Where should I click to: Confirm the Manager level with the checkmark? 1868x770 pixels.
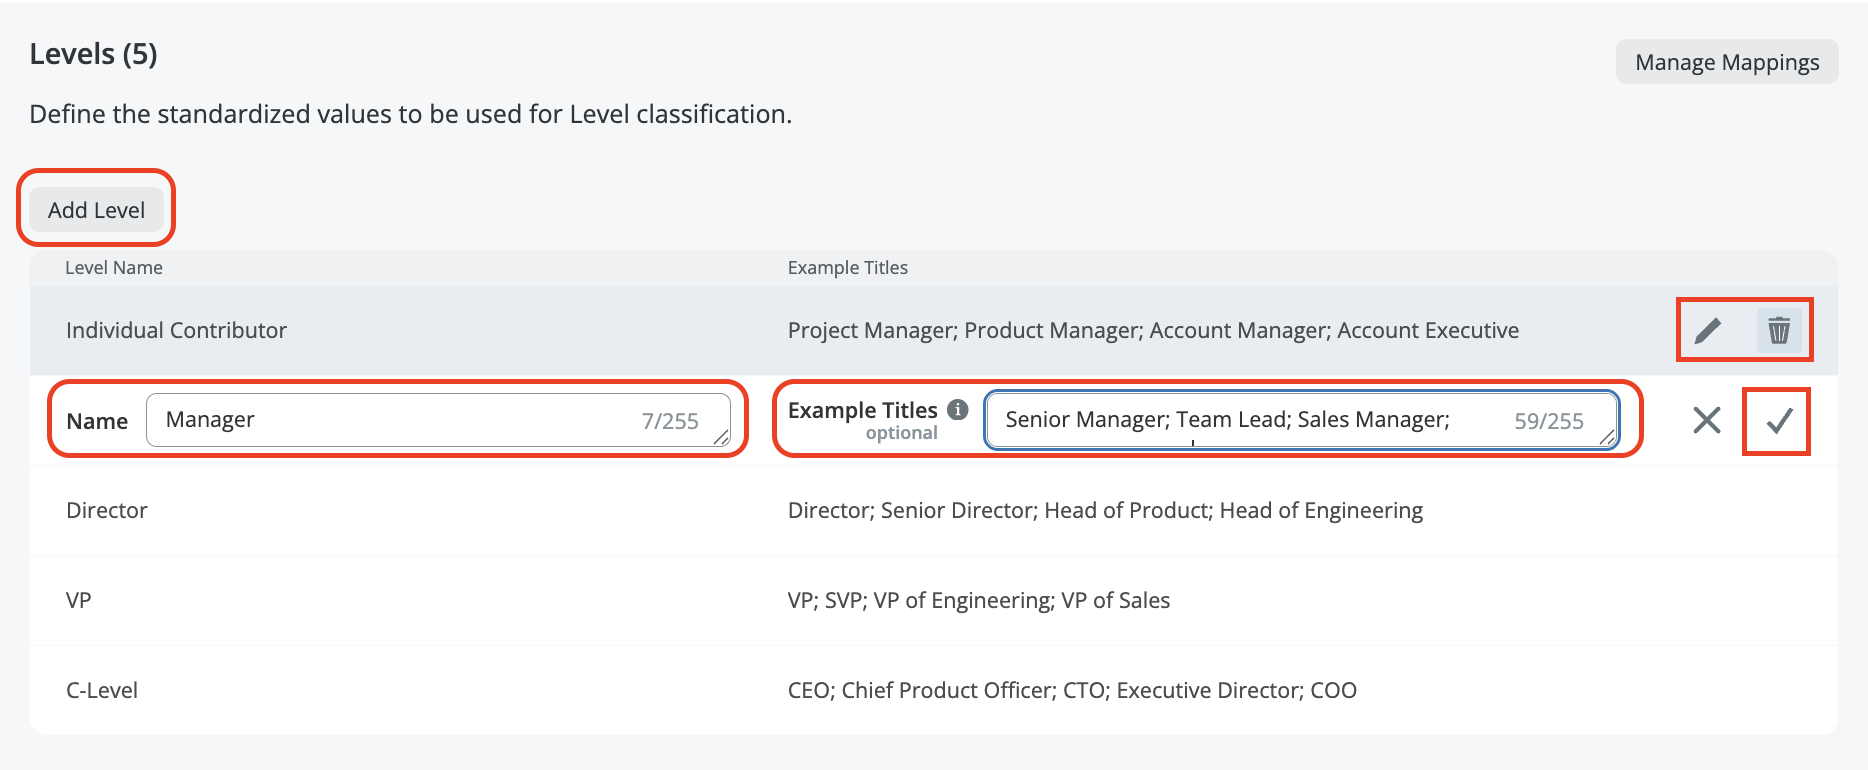[x=1778, y=421]
